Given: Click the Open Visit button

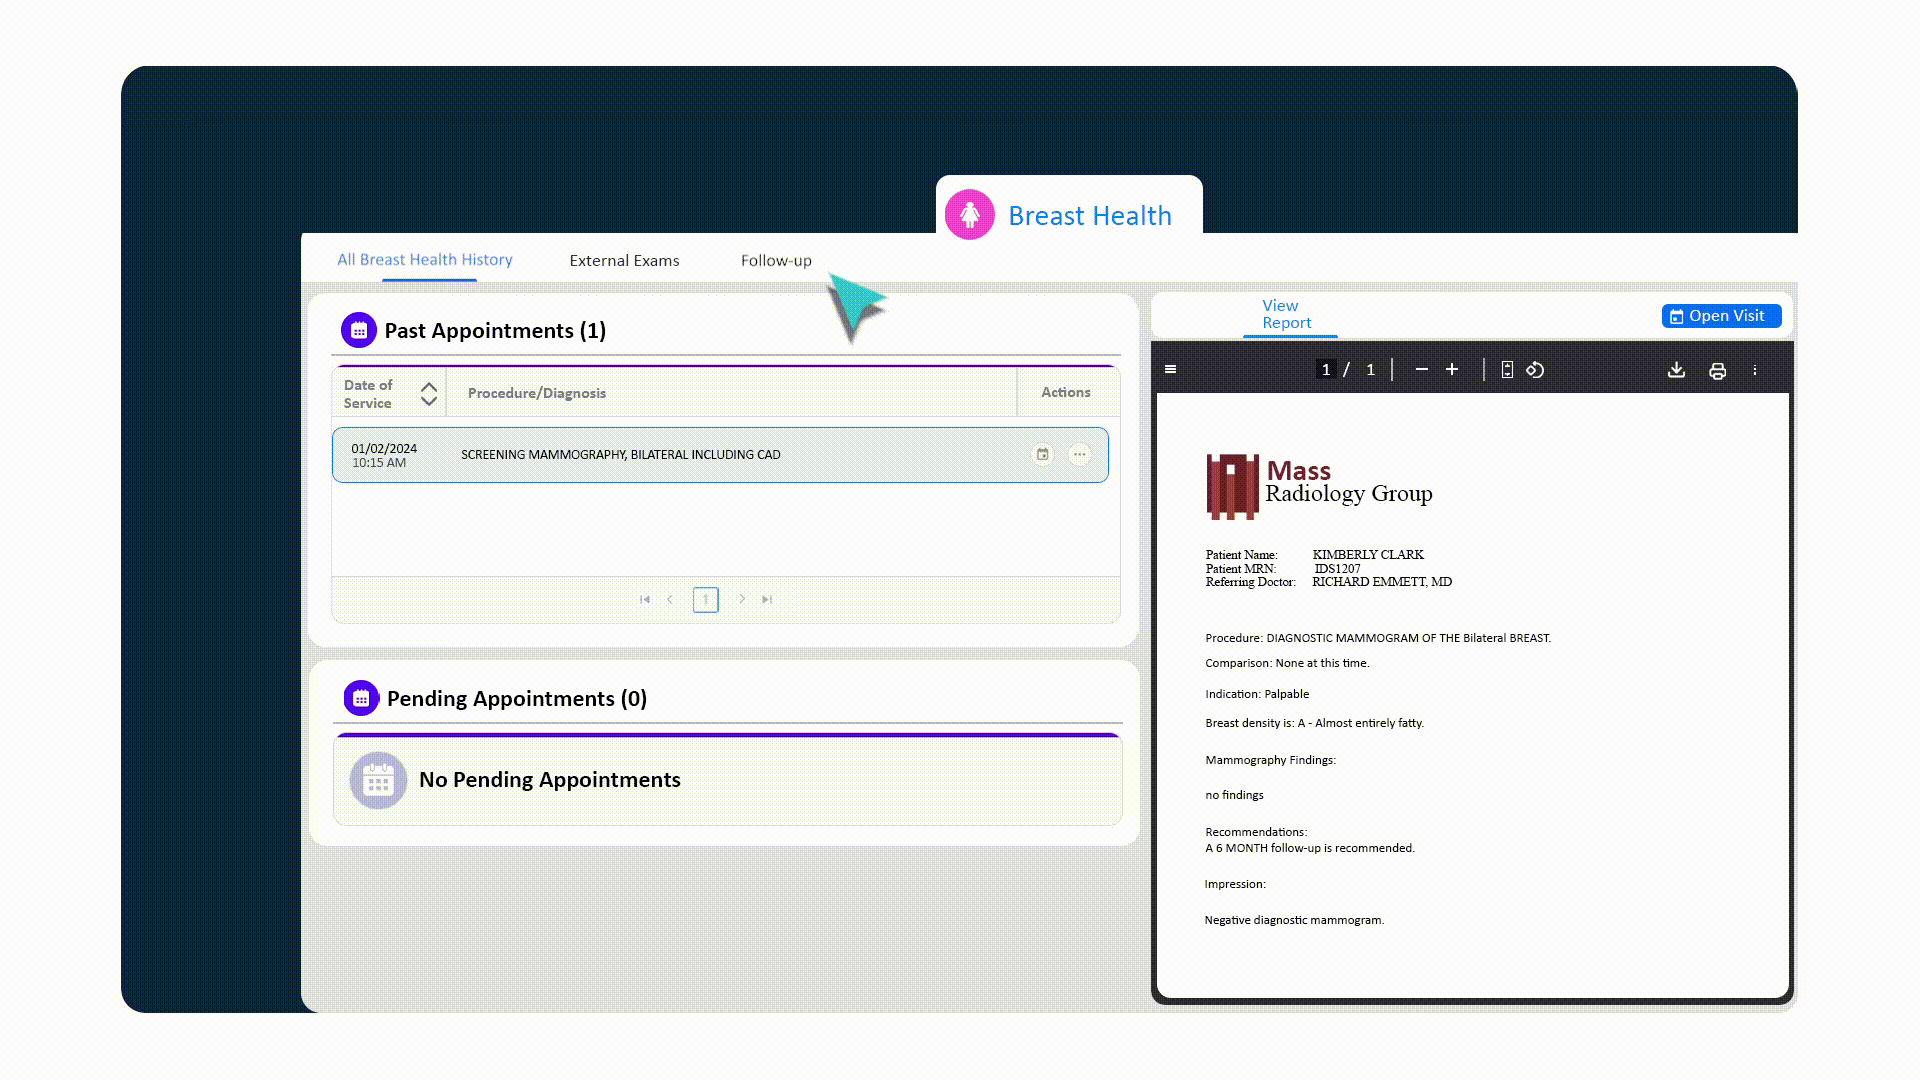Looking at the screenshot, I should click(1721, 315).
